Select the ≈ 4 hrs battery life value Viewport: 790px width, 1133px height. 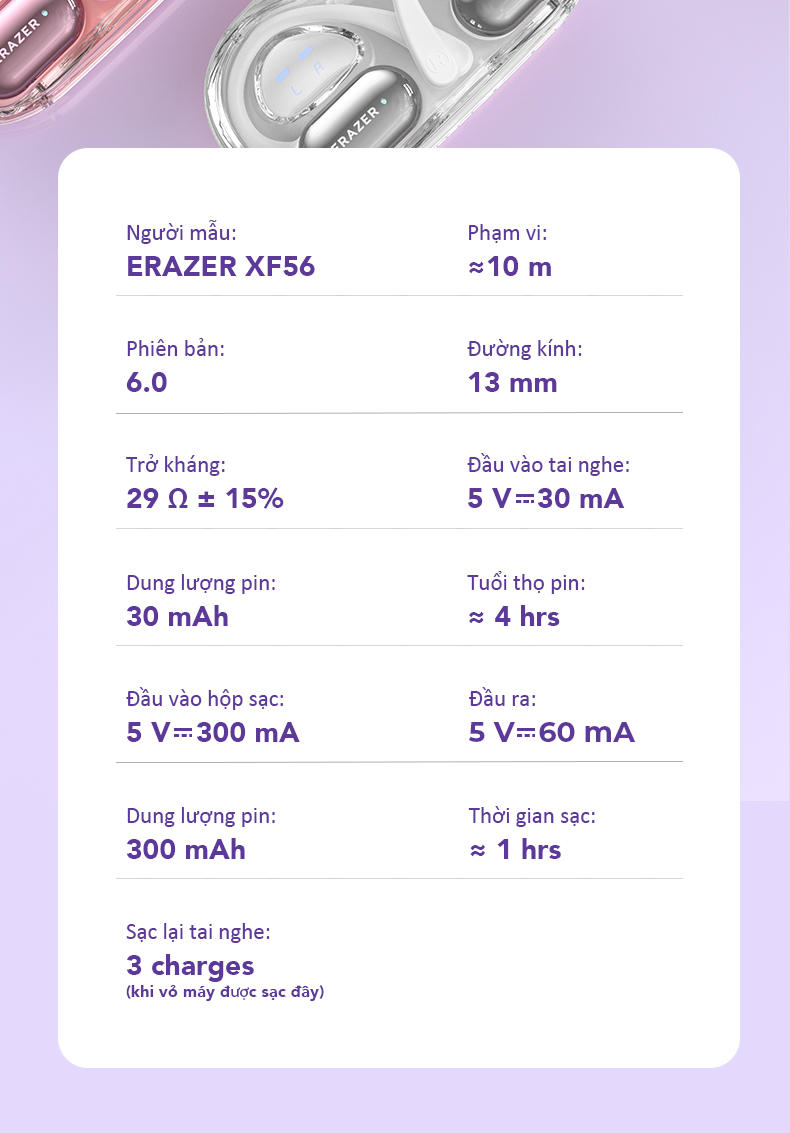click(514, 616)
